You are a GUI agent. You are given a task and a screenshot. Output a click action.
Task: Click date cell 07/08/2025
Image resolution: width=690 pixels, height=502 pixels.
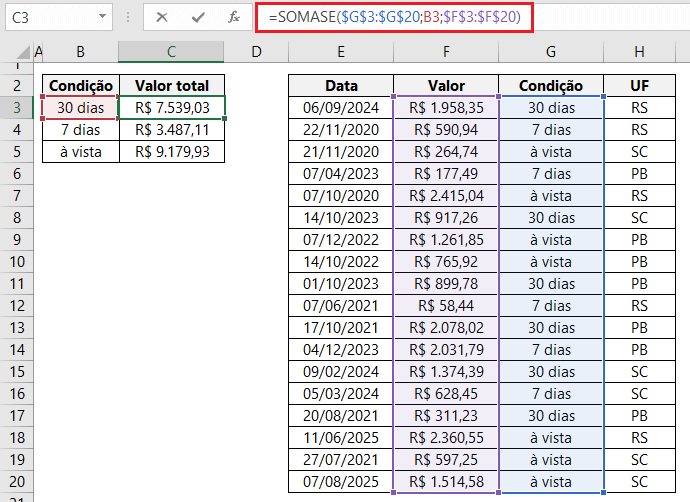341,481
